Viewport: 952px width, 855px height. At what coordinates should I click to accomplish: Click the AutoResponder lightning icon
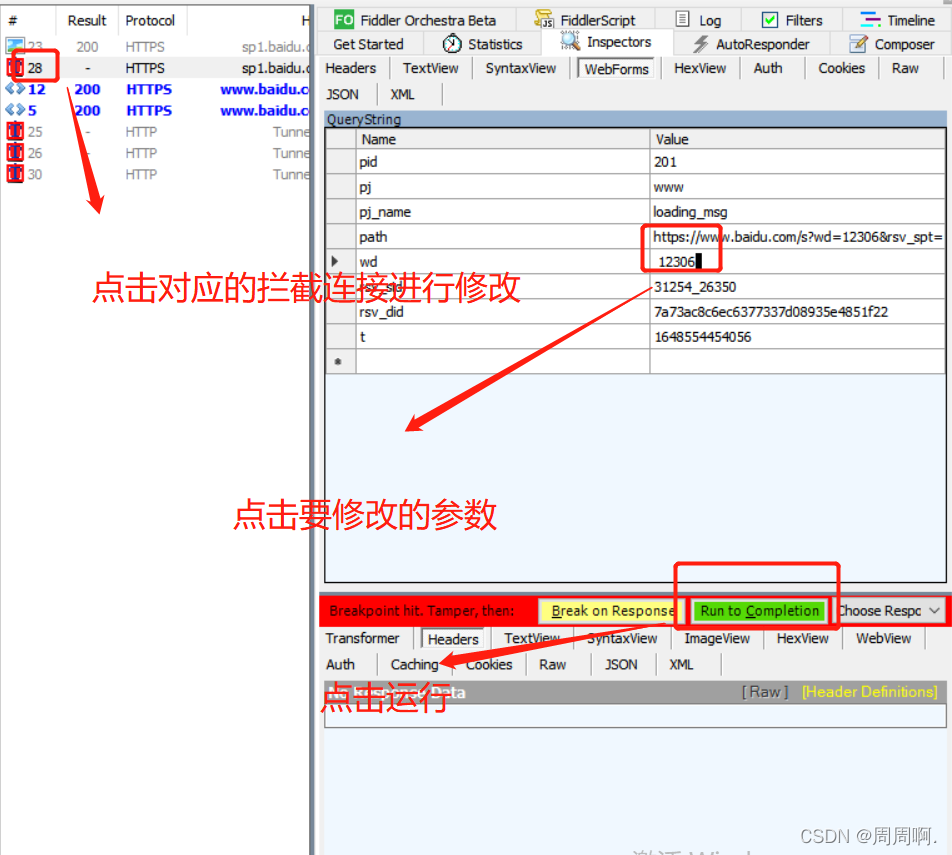(x=701, y=44)
